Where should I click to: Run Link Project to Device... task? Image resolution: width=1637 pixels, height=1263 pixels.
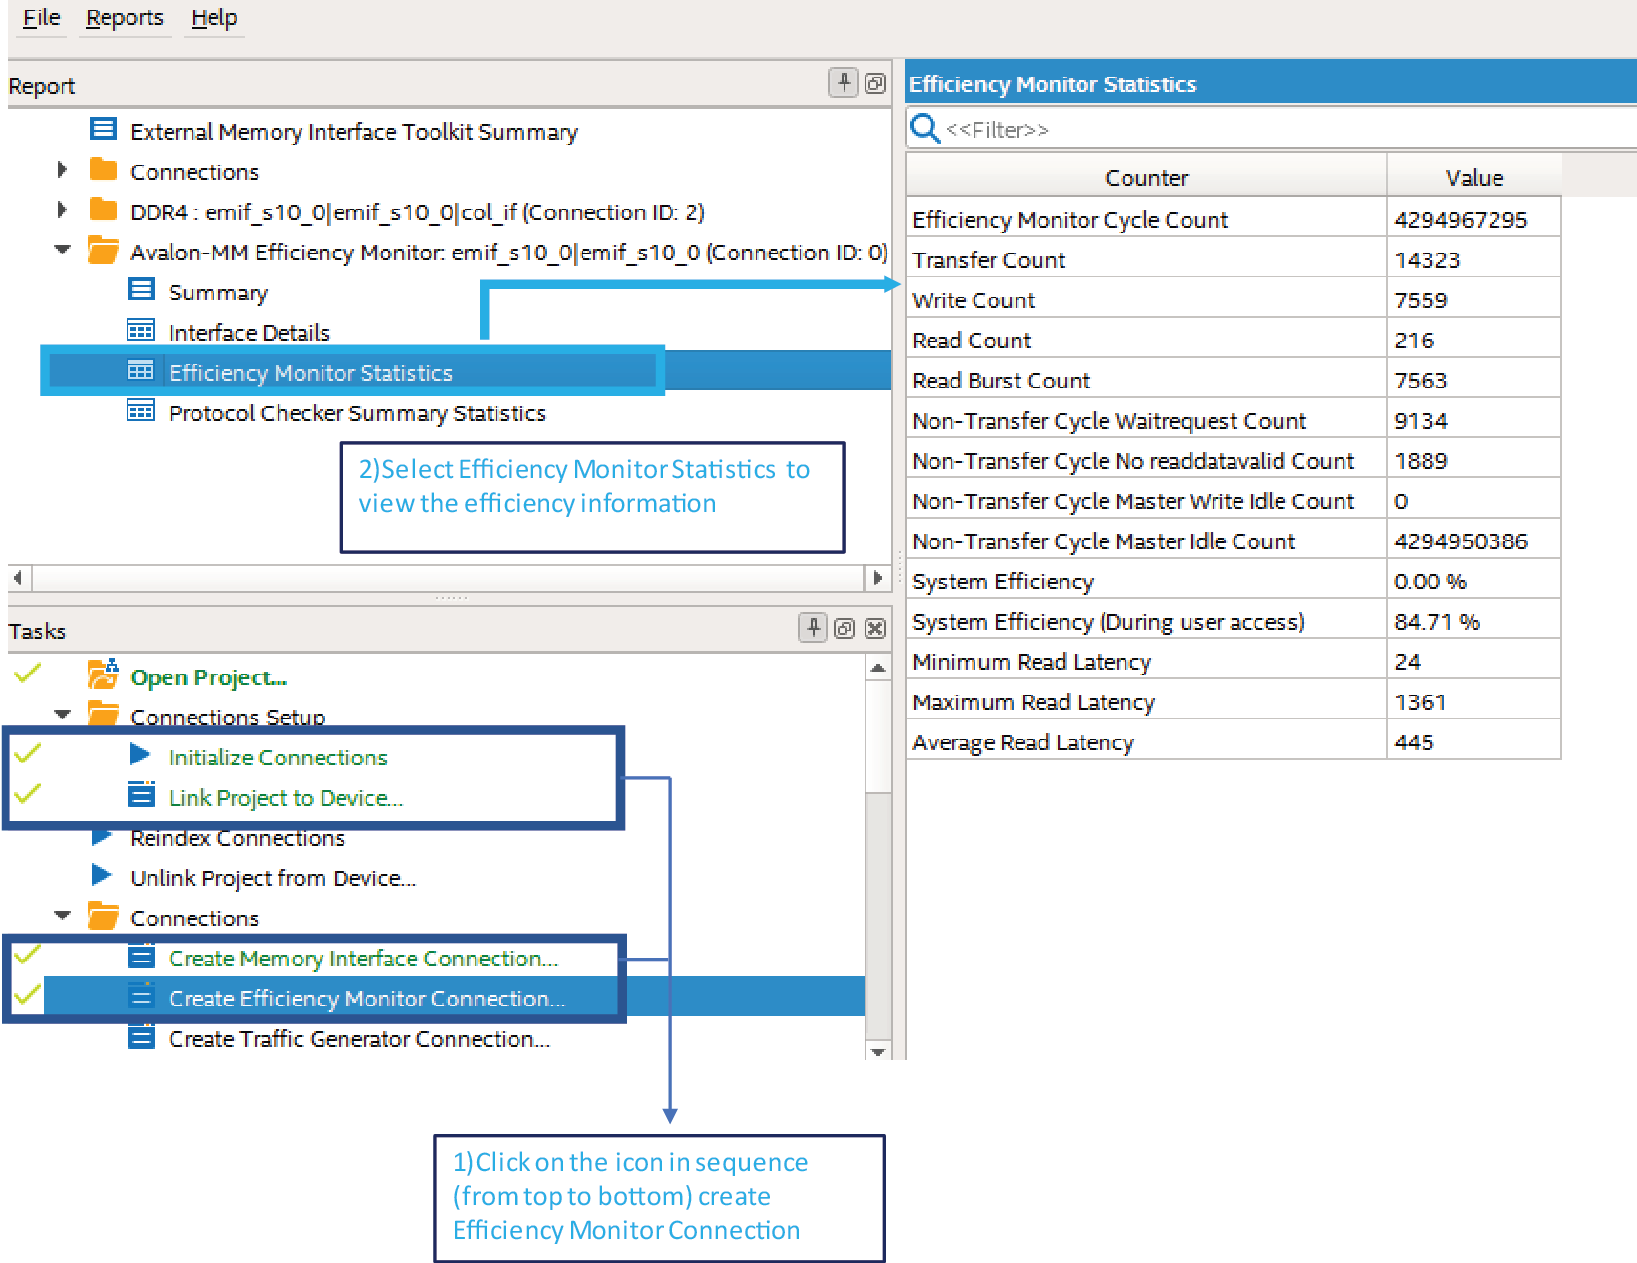coord(286,798)
